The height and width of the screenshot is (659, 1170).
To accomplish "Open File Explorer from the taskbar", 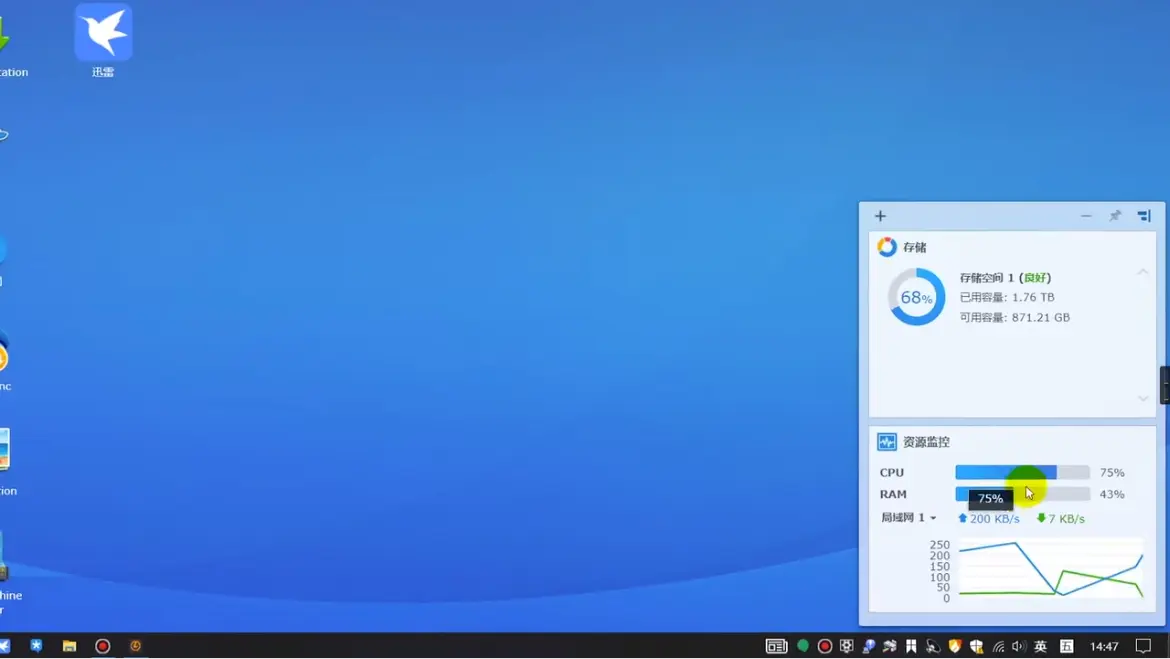I will pyautogui.click(x=69, y=646).
